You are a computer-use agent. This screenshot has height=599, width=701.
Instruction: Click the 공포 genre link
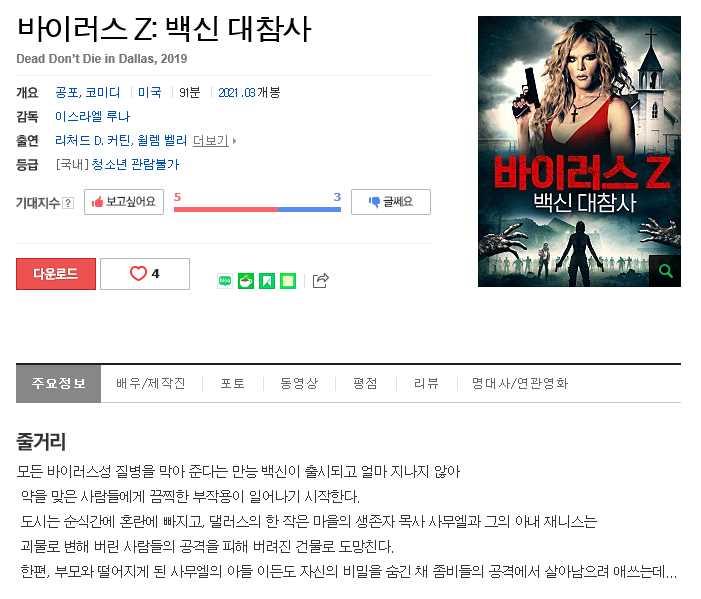click(x=66, y=93)
